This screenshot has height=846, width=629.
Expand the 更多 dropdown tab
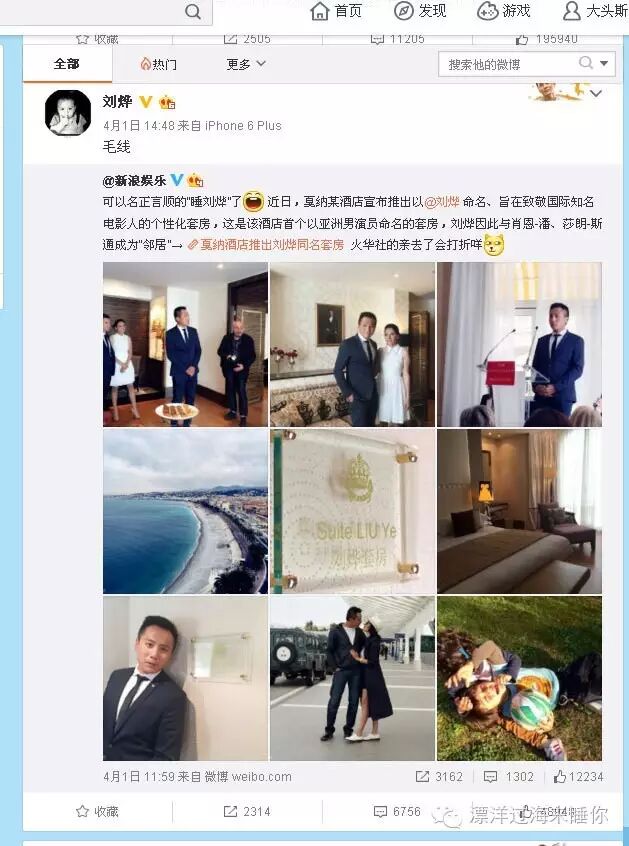tap(246, 64)
